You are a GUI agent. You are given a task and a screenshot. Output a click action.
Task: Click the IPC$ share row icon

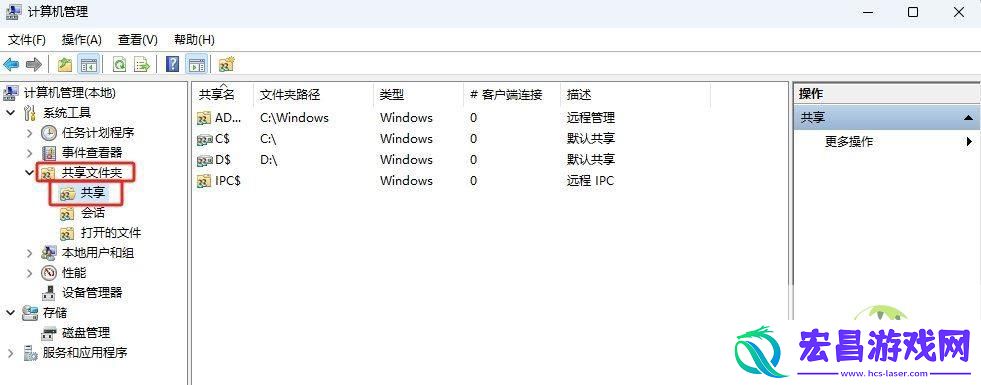tap(204, 181)
